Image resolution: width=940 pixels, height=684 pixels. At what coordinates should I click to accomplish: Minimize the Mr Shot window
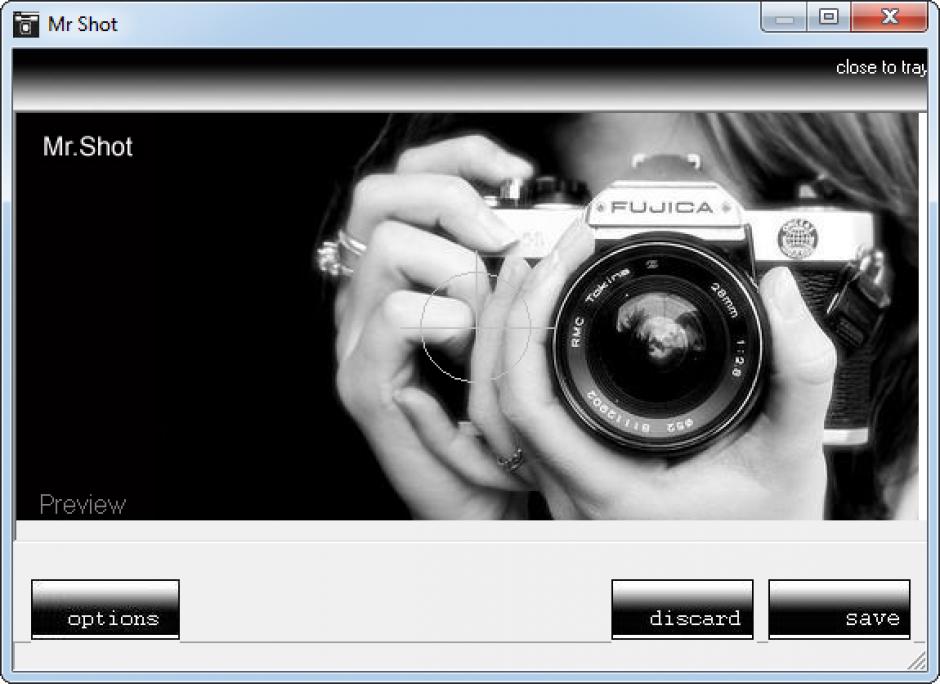tap(784, 17)
